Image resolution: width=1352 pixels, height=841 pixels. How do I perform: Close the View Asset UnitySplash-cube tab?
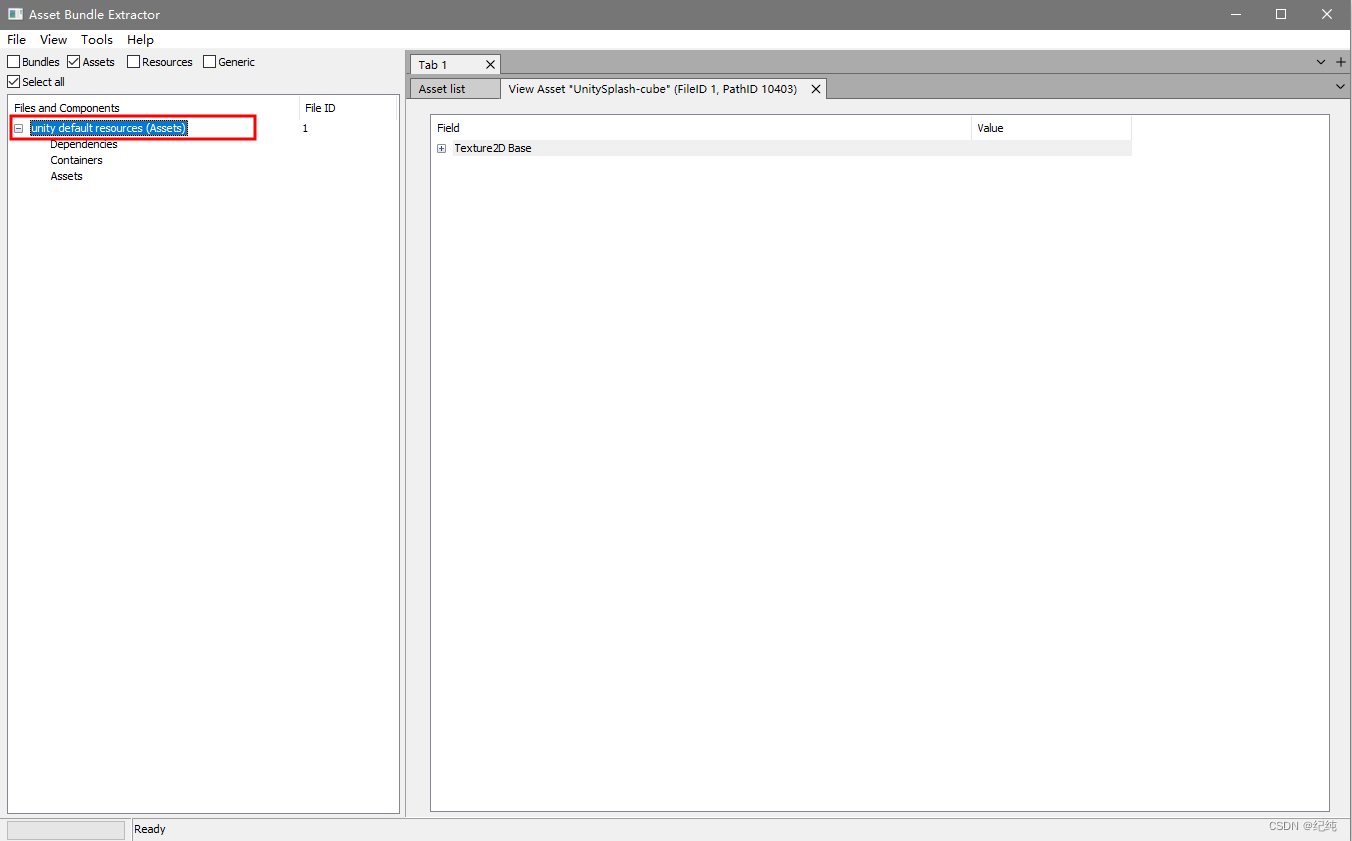[816, 89]
